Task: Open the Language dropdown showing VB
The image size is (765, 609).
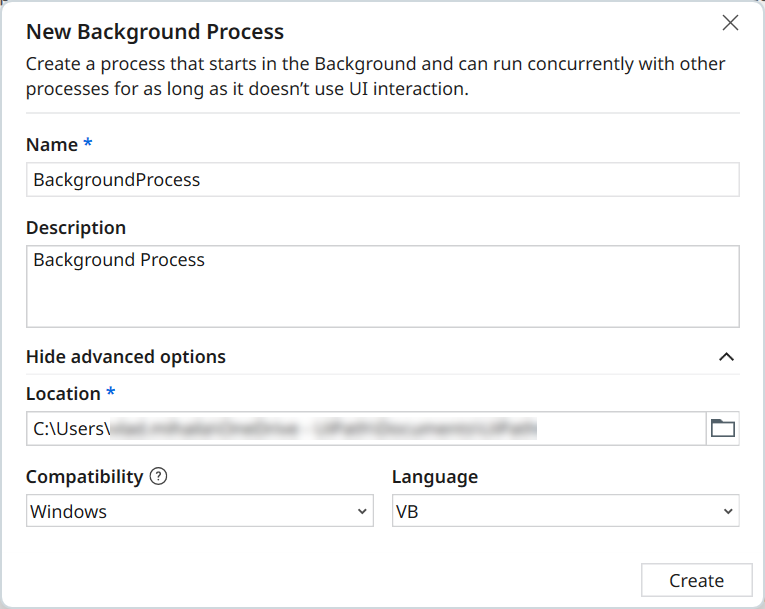Action: (555, 511)
